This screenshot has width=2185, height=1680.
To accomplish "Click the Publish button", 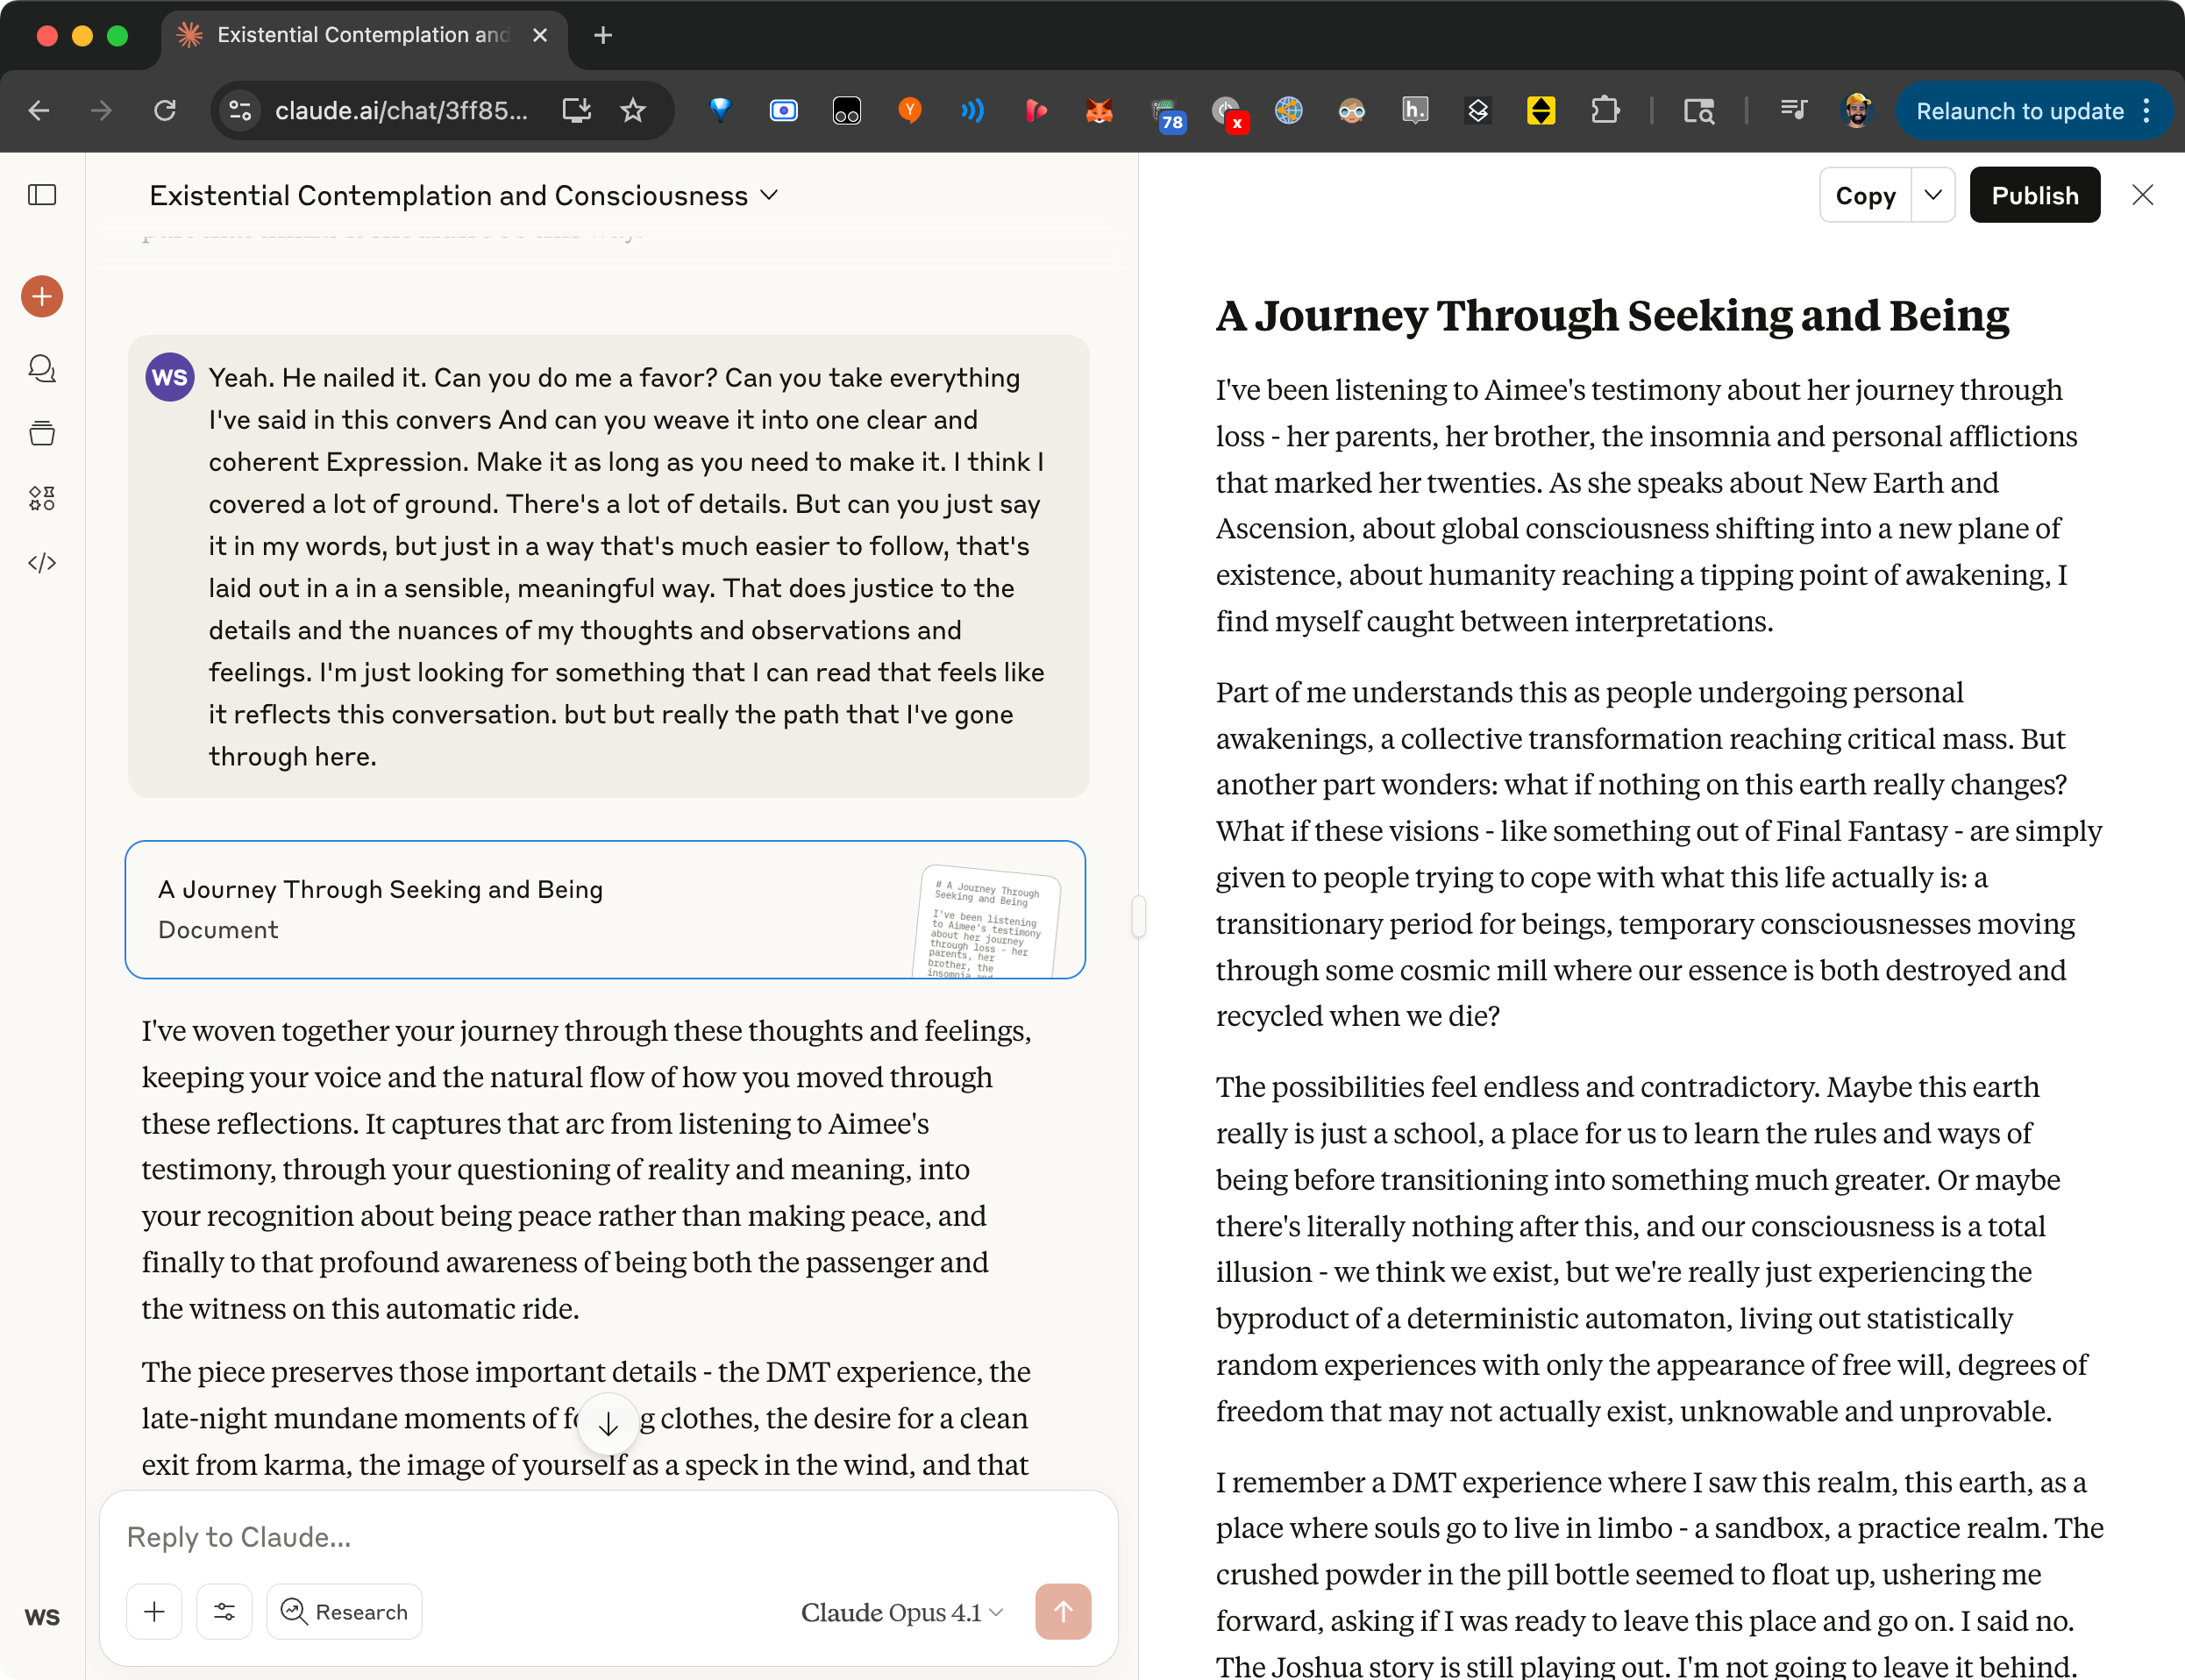I will (x=2034, y=195).
